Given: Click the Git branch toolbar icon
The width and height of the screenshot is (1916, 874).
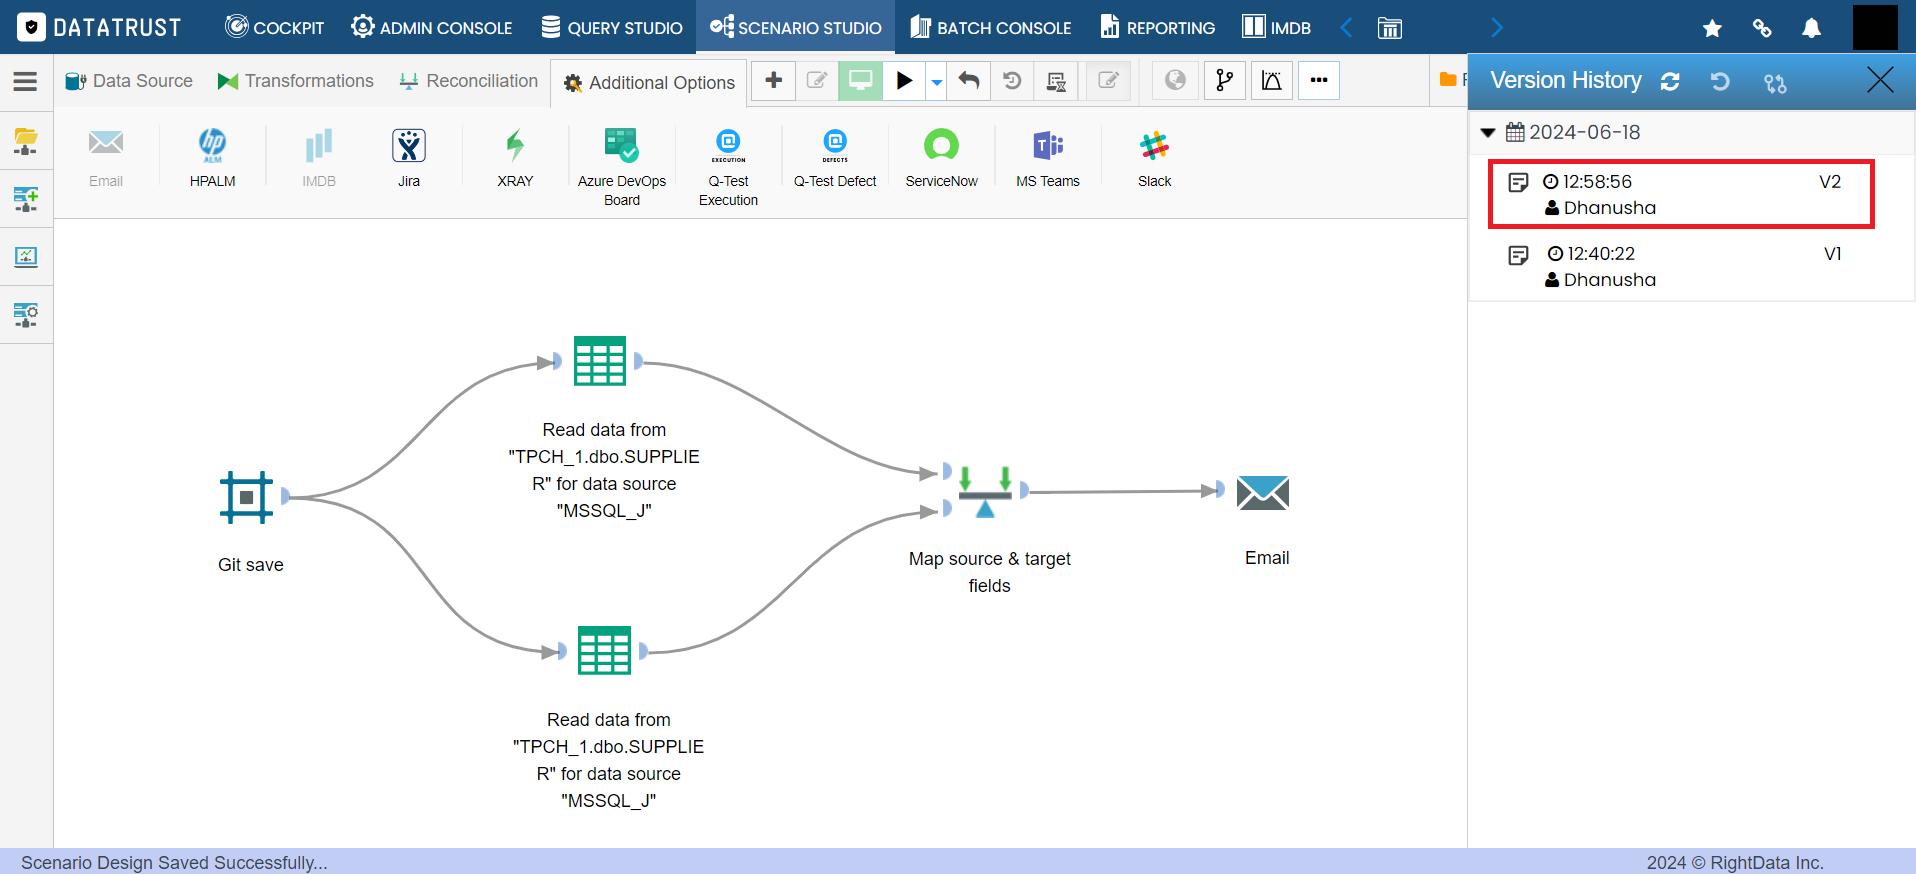Looking at the screenshot, I should pyautogui.click(x=1224, y=81).
